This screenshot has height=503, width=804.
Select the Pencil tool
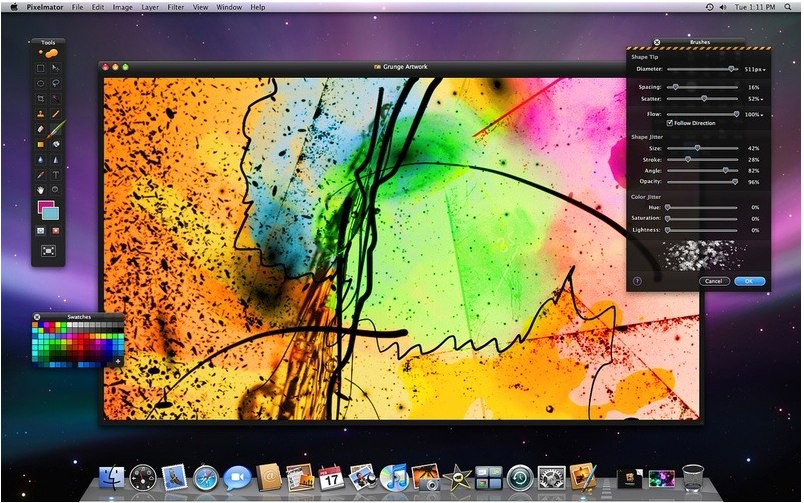56,114
